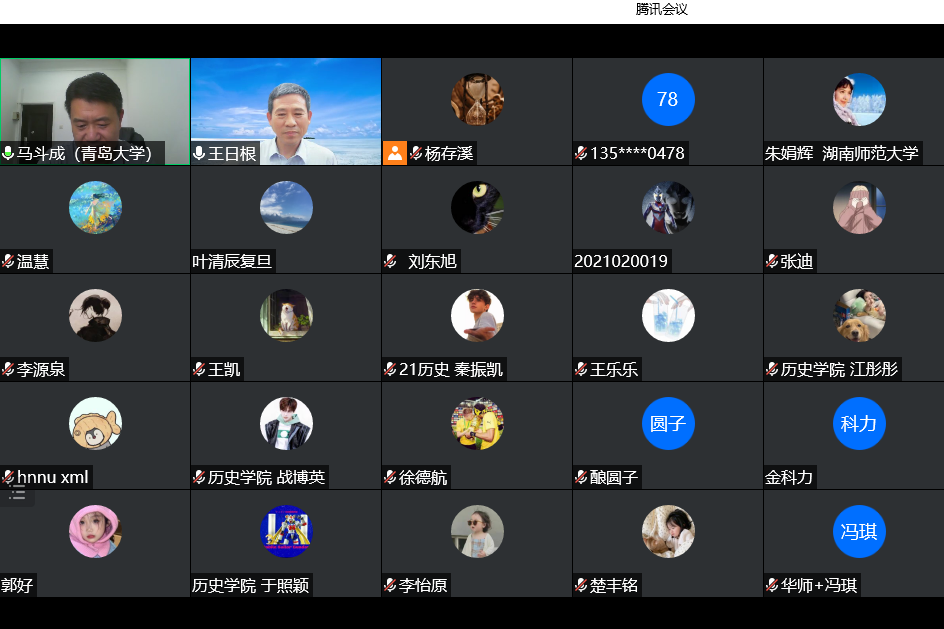Click the name label 郭好
The height and width of the screenshot is (629, 944).
pos(17,585)
